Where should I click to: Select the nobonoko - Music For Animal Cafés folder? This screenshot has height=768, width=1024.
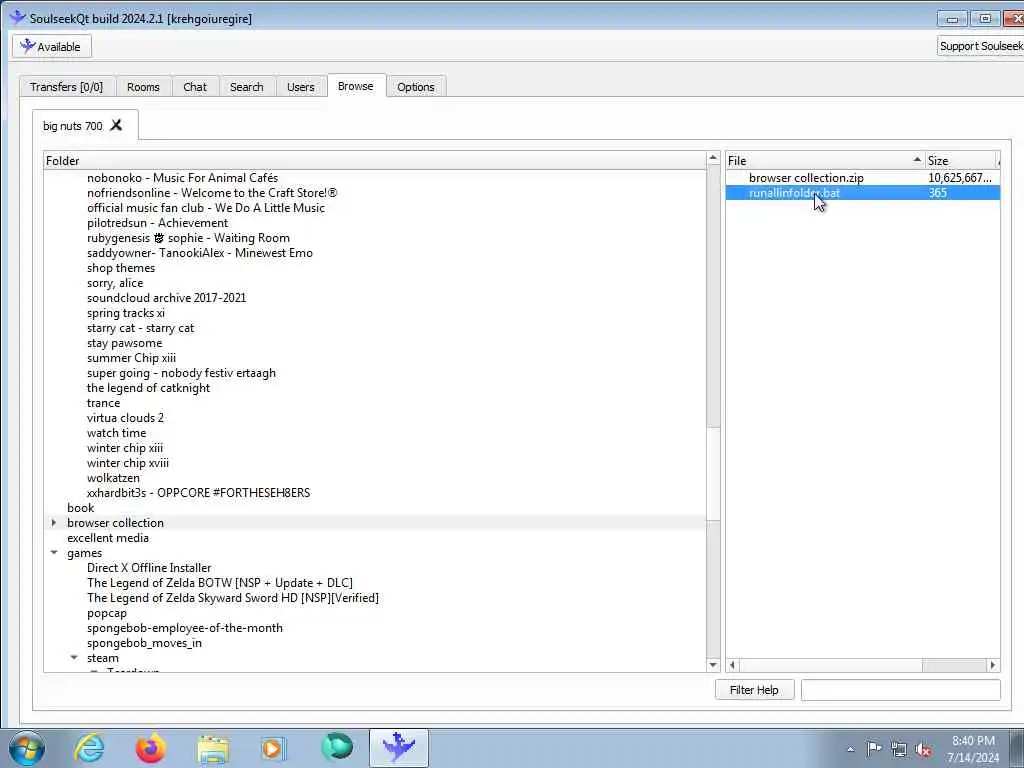pos(182,178)
